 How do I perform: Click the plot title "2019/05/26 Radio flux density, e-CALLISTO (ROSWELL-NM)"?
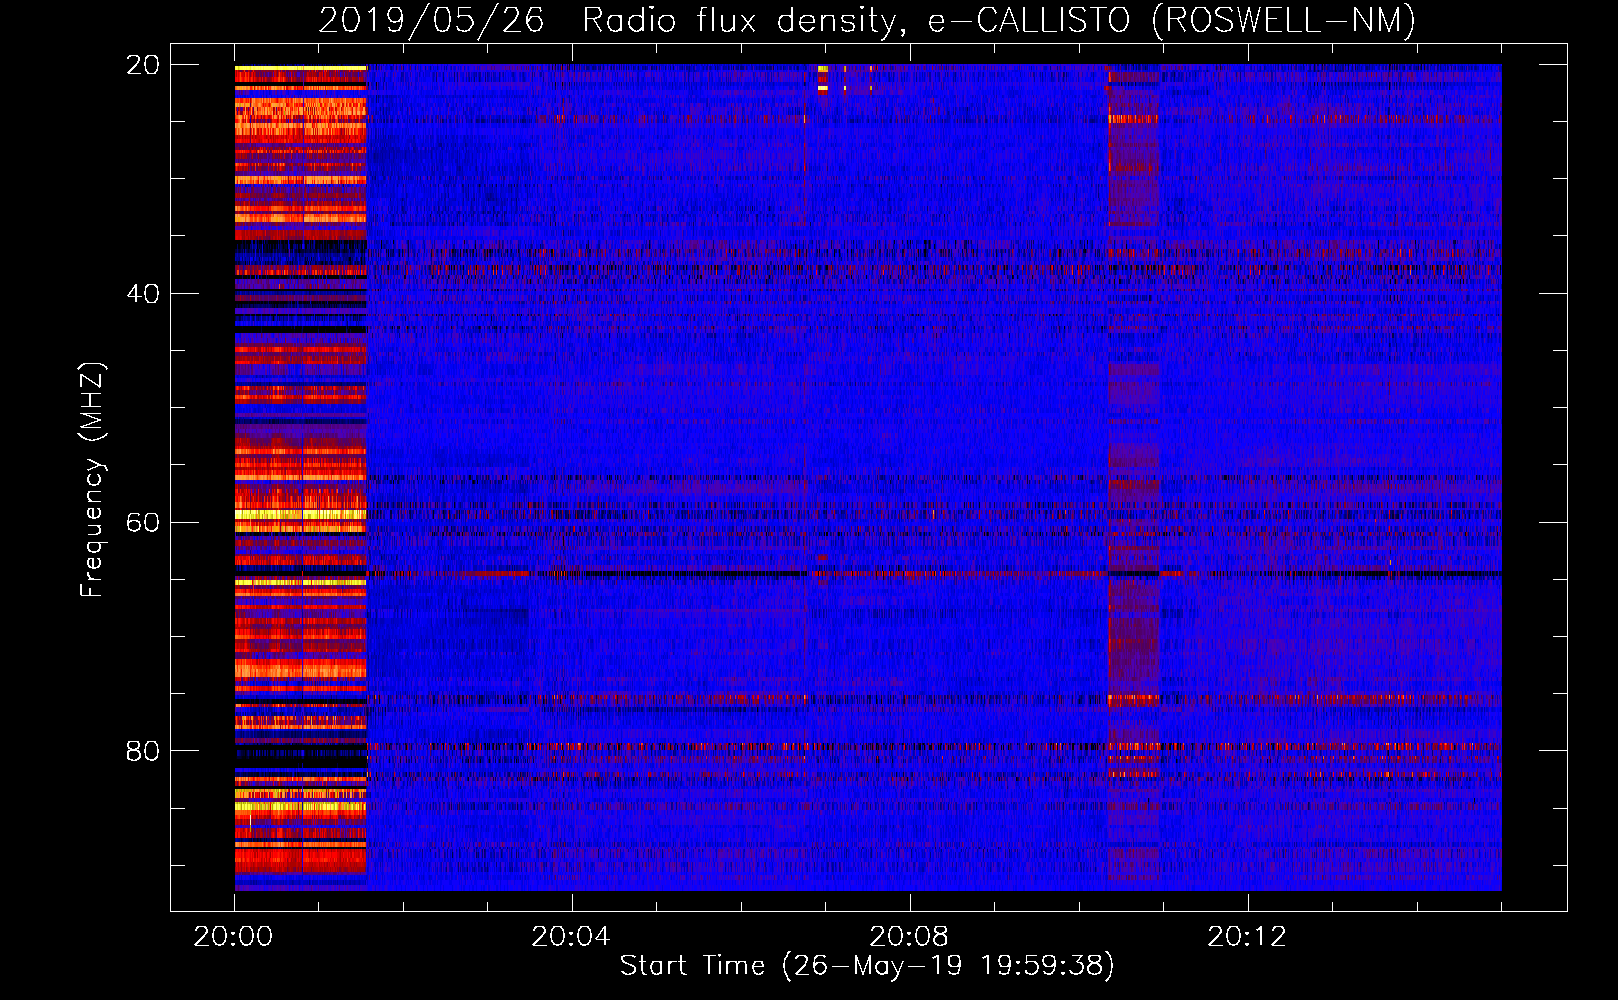(867, 20)
